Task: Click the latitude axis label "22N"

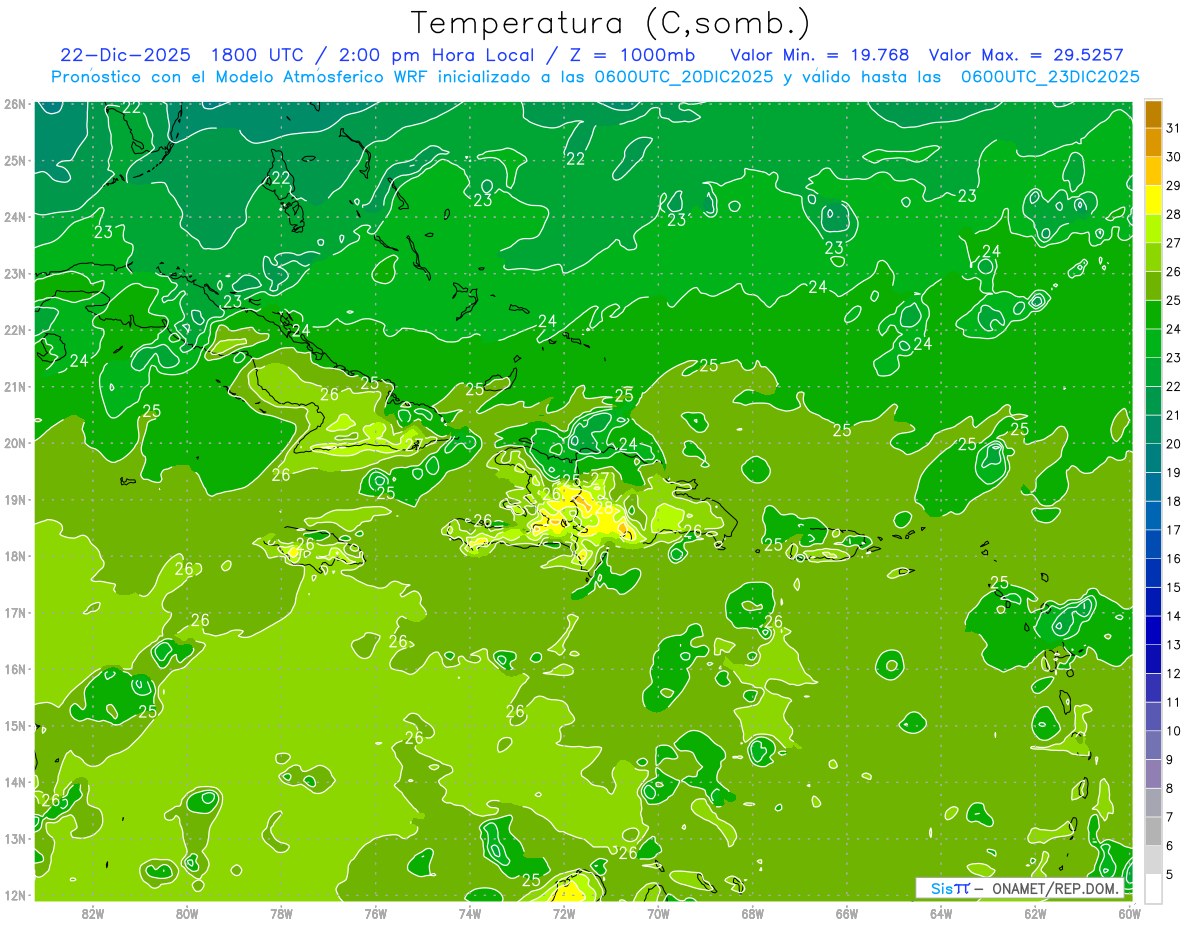Action: tap(15, 330)
